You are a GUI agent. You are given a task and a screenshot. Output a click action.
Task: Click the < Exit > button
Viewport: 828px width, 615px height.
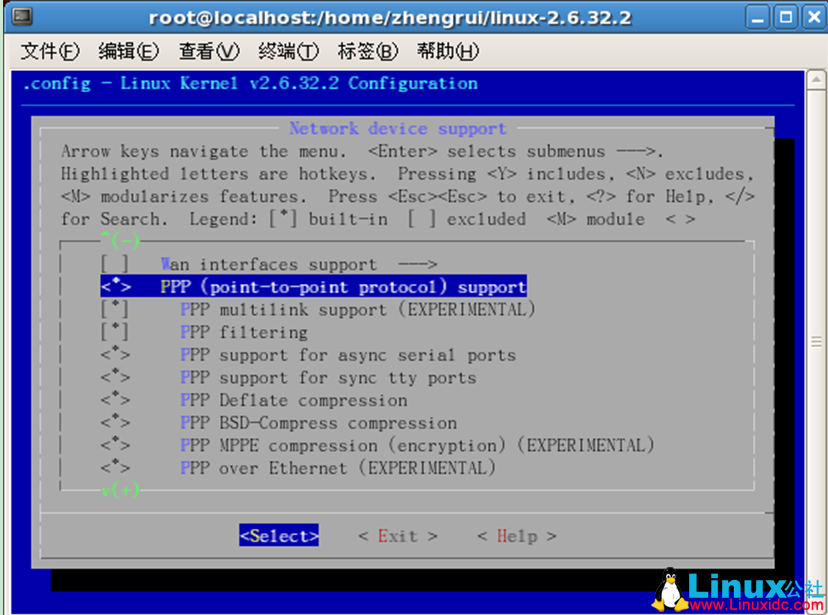coord(398,536)
